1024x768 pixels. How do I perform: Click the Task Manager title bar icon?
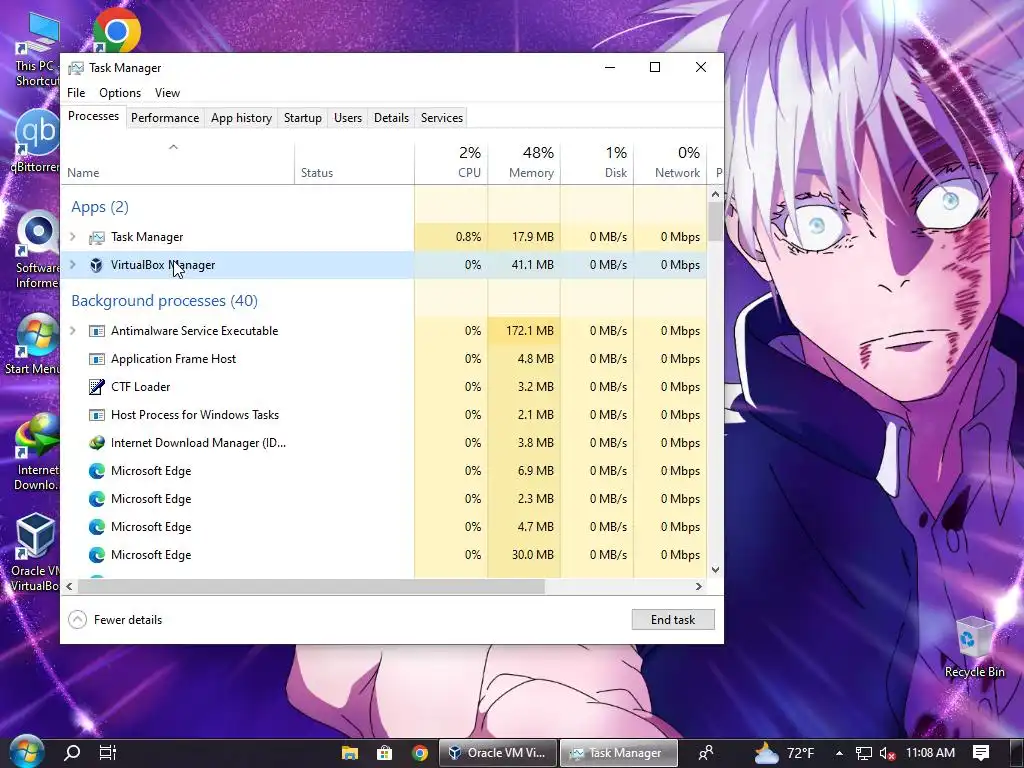pos(76,68)
